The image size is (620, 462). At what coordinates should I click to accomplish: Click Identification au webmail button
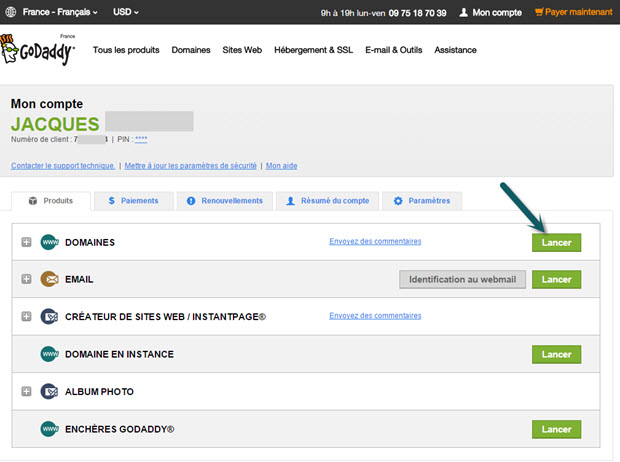click(x=462, y=279)
